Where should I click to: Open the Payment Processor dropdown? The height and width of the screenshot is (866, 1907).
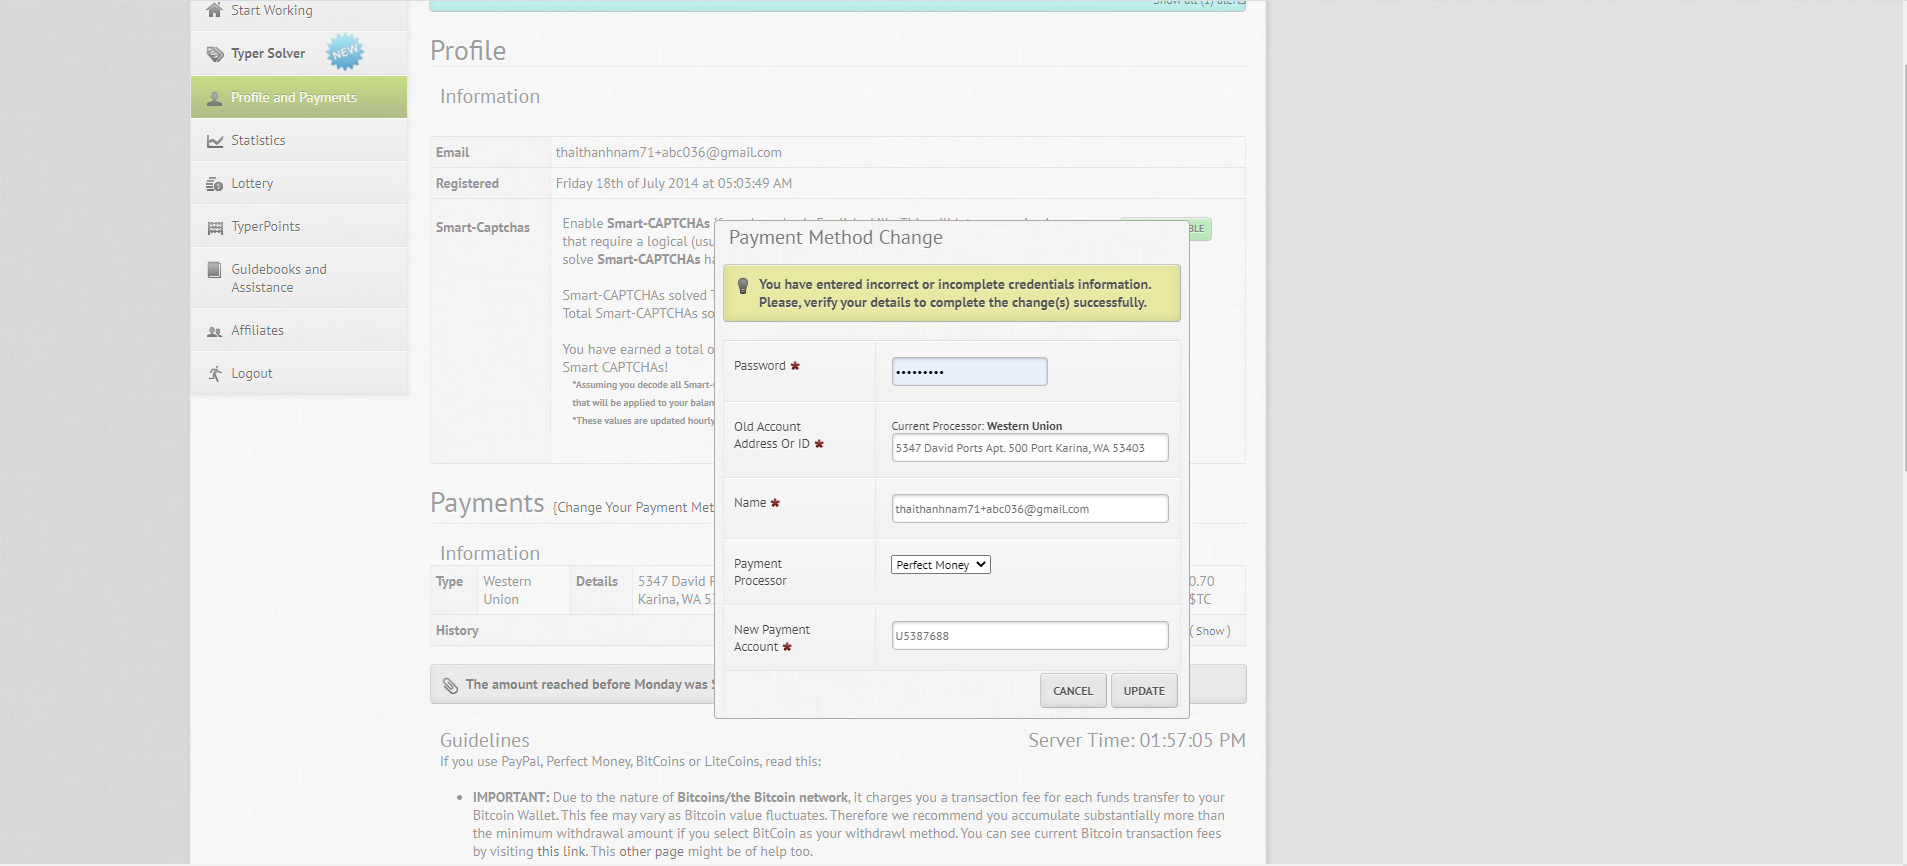coord(940,565)
